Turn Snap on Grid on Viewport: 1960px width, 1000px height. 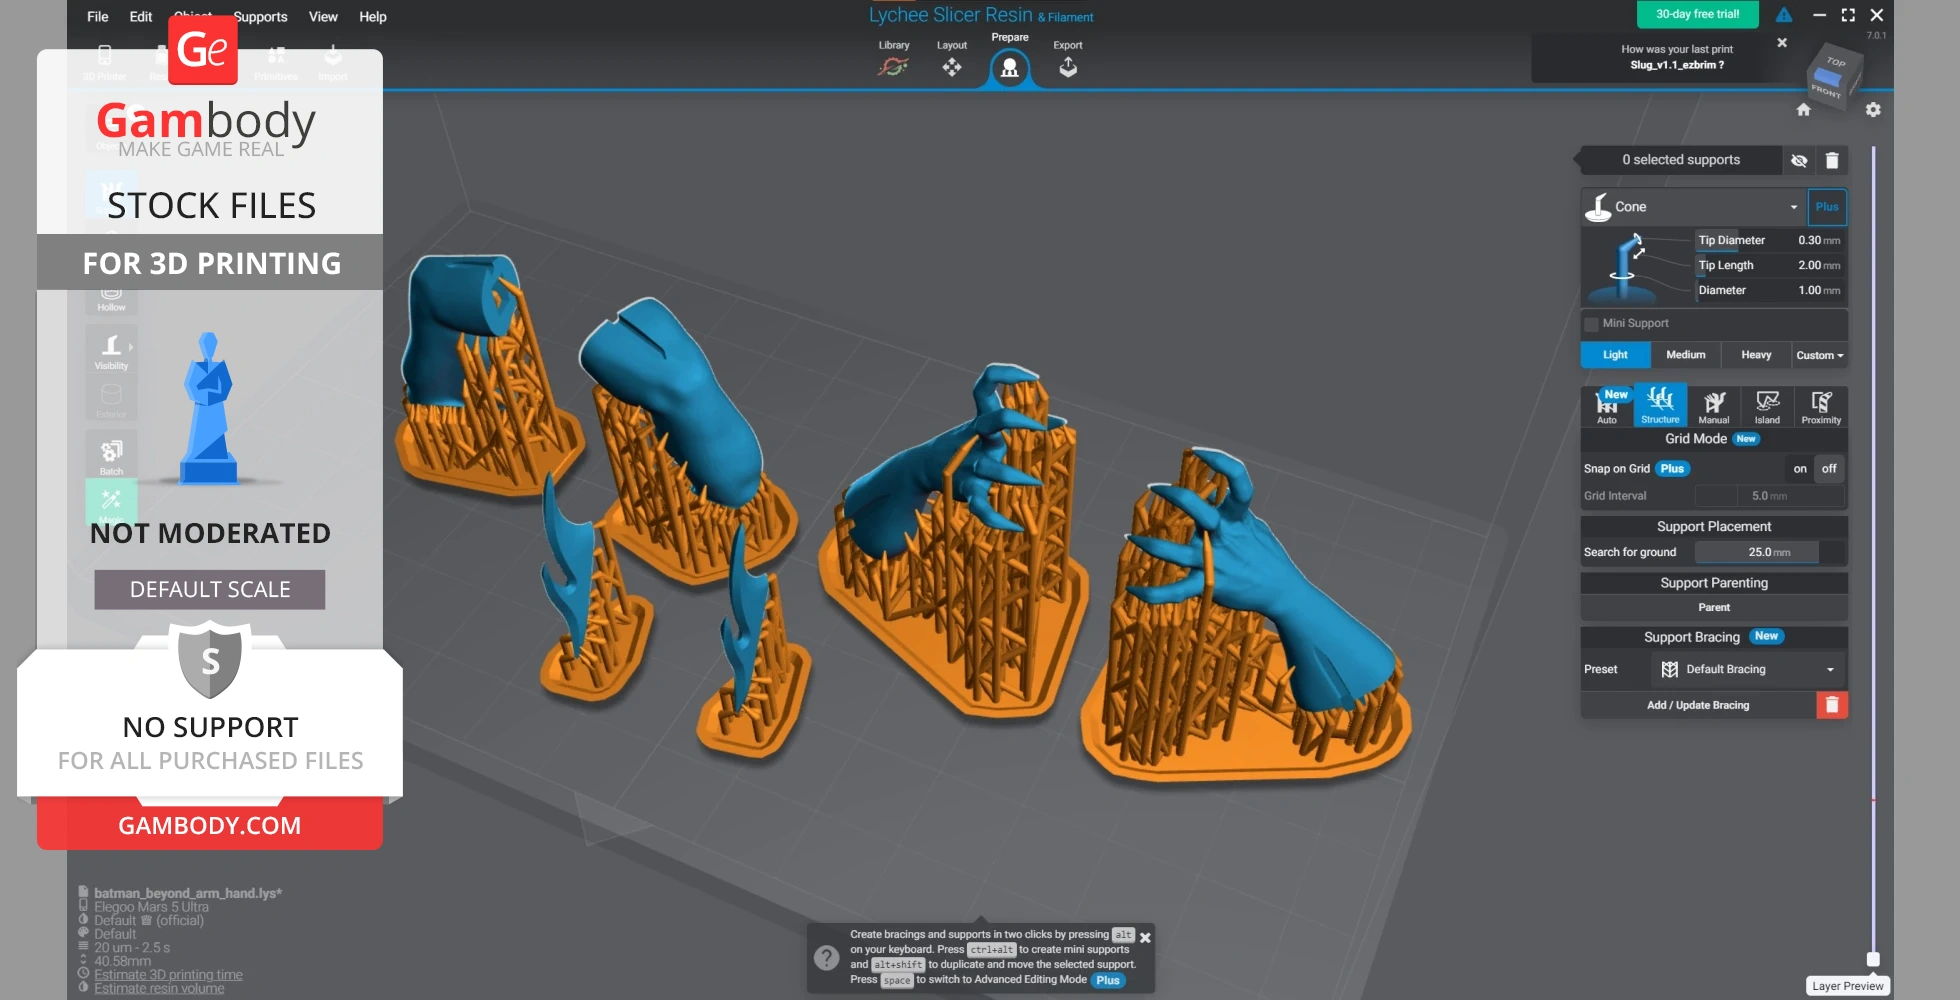[1800, 469]
